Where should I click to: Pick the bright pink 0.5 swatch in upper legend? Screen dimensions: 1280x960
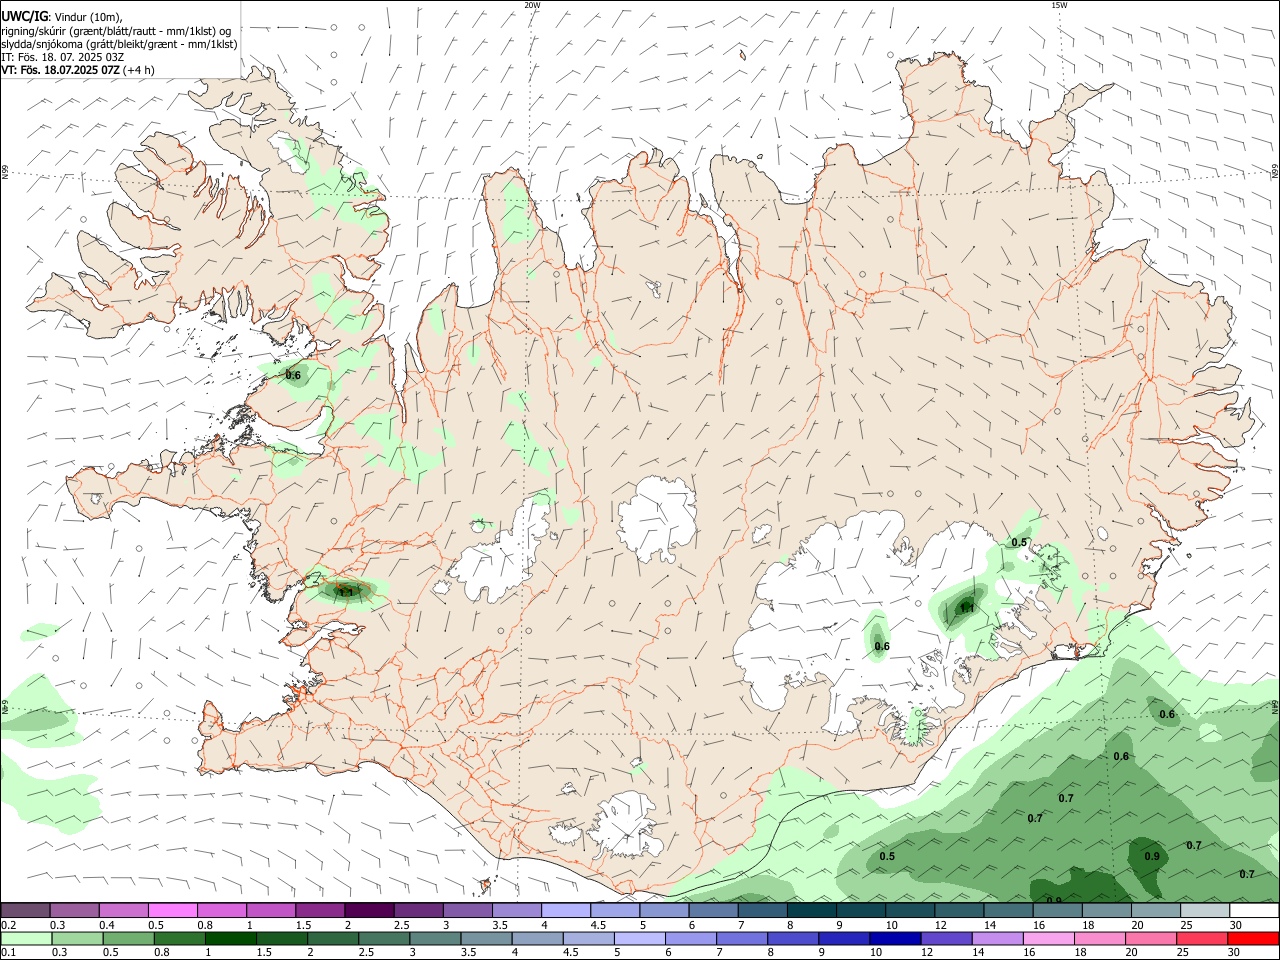coord(172,910)
